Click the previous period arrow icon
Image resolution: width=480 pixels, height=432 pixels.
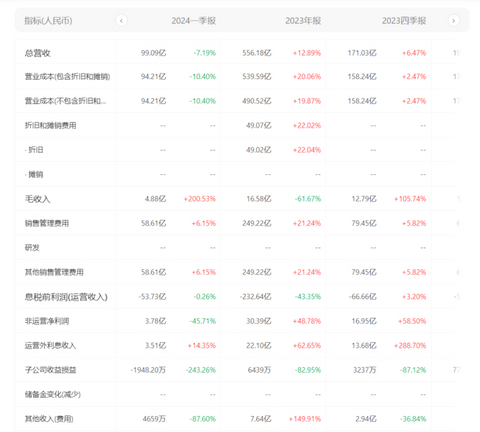coord(121,21)
